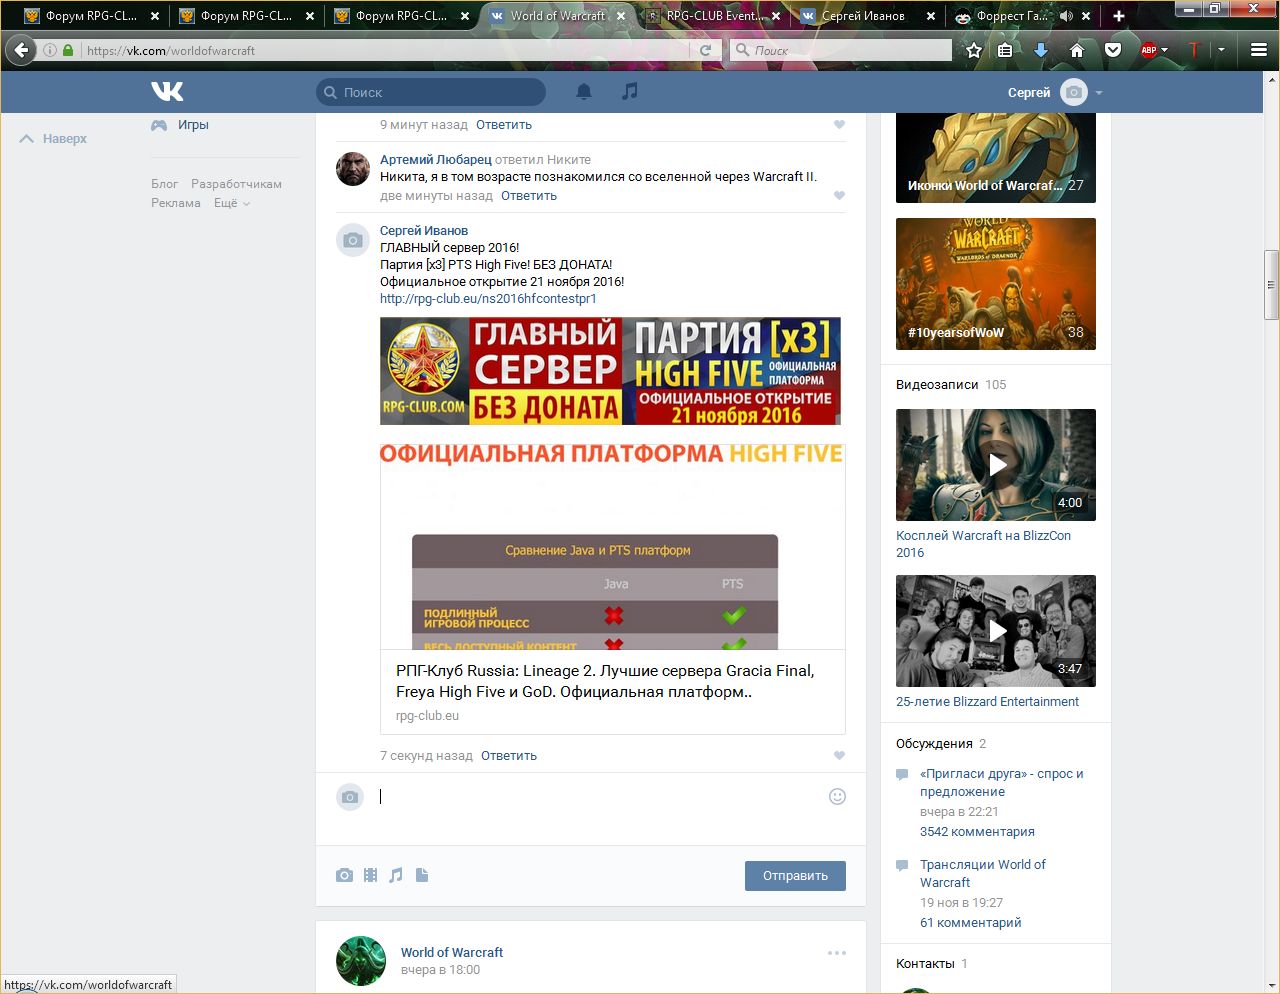
Task: Open the Контакты section header
Action: (925, 964)
